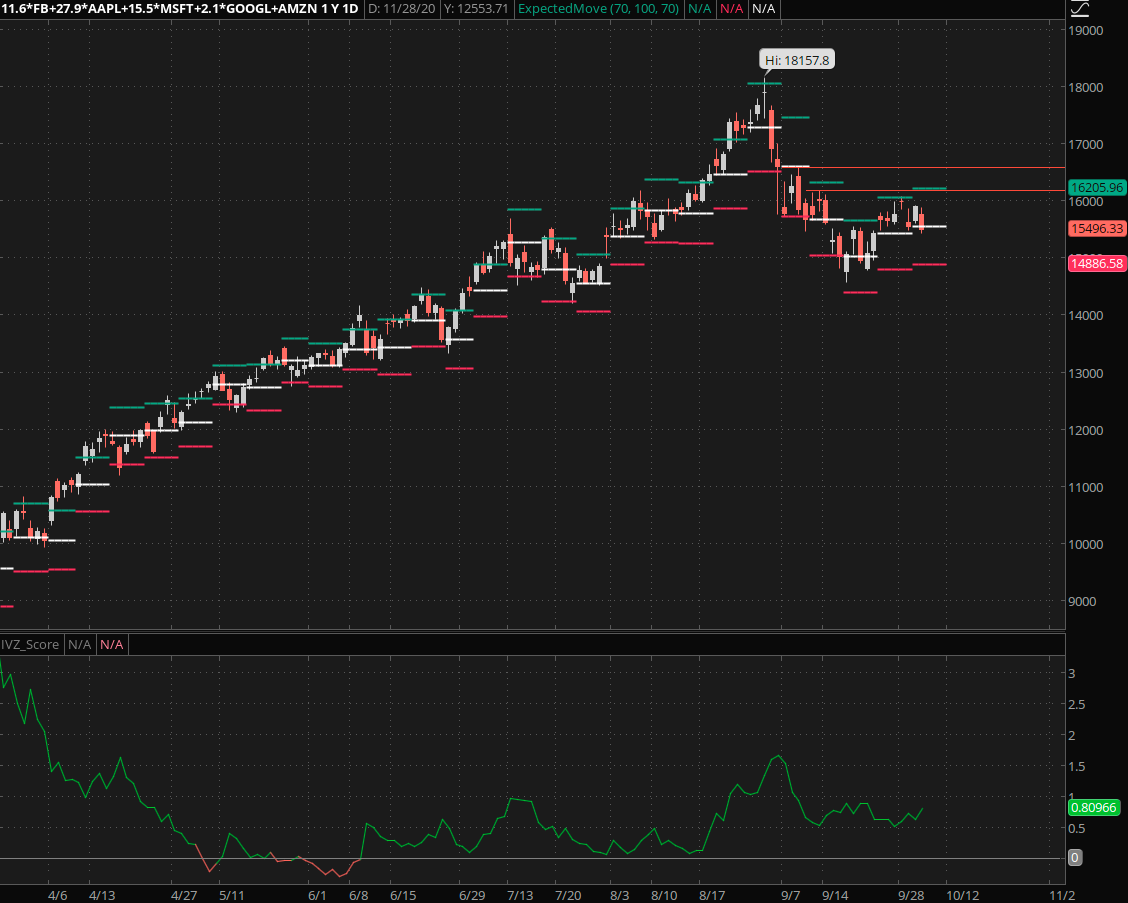Click the red N/A value next to IVZ_Score
1128x903 pixels.
pos(112,645)
